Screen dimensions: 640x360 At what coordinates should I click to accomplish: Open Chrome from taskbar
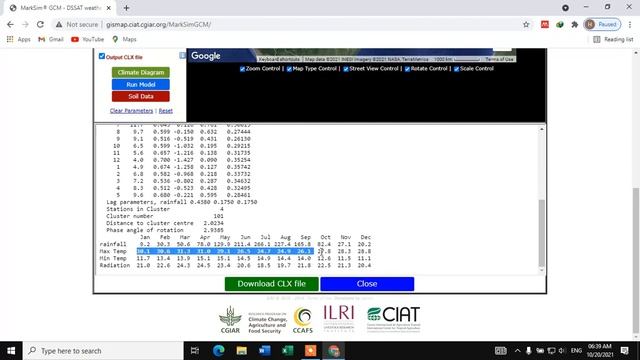point(333,351)
